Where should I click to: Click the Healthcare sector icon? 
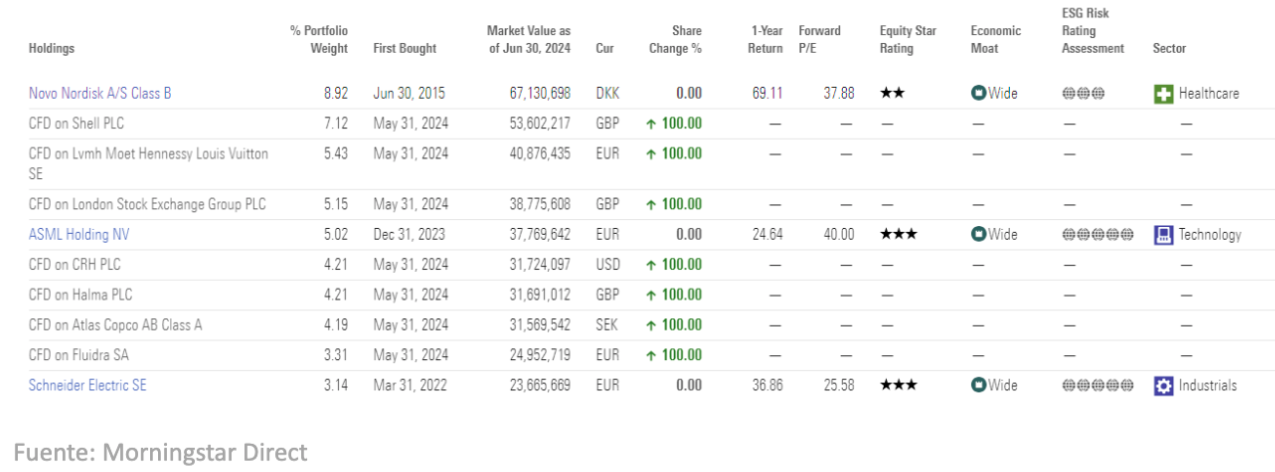[x=1163, y=94]
